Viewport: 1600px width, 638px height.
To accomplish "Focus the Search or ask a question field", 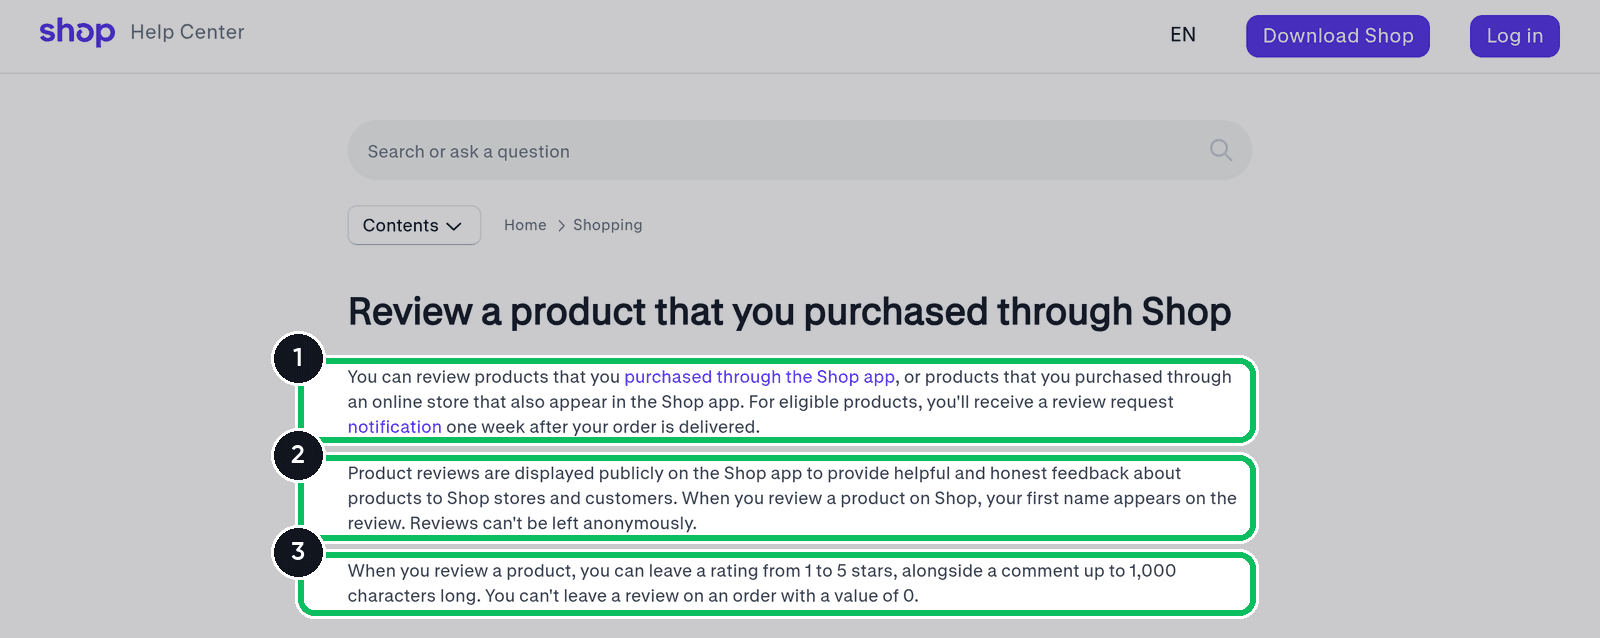I will (800, 150).
